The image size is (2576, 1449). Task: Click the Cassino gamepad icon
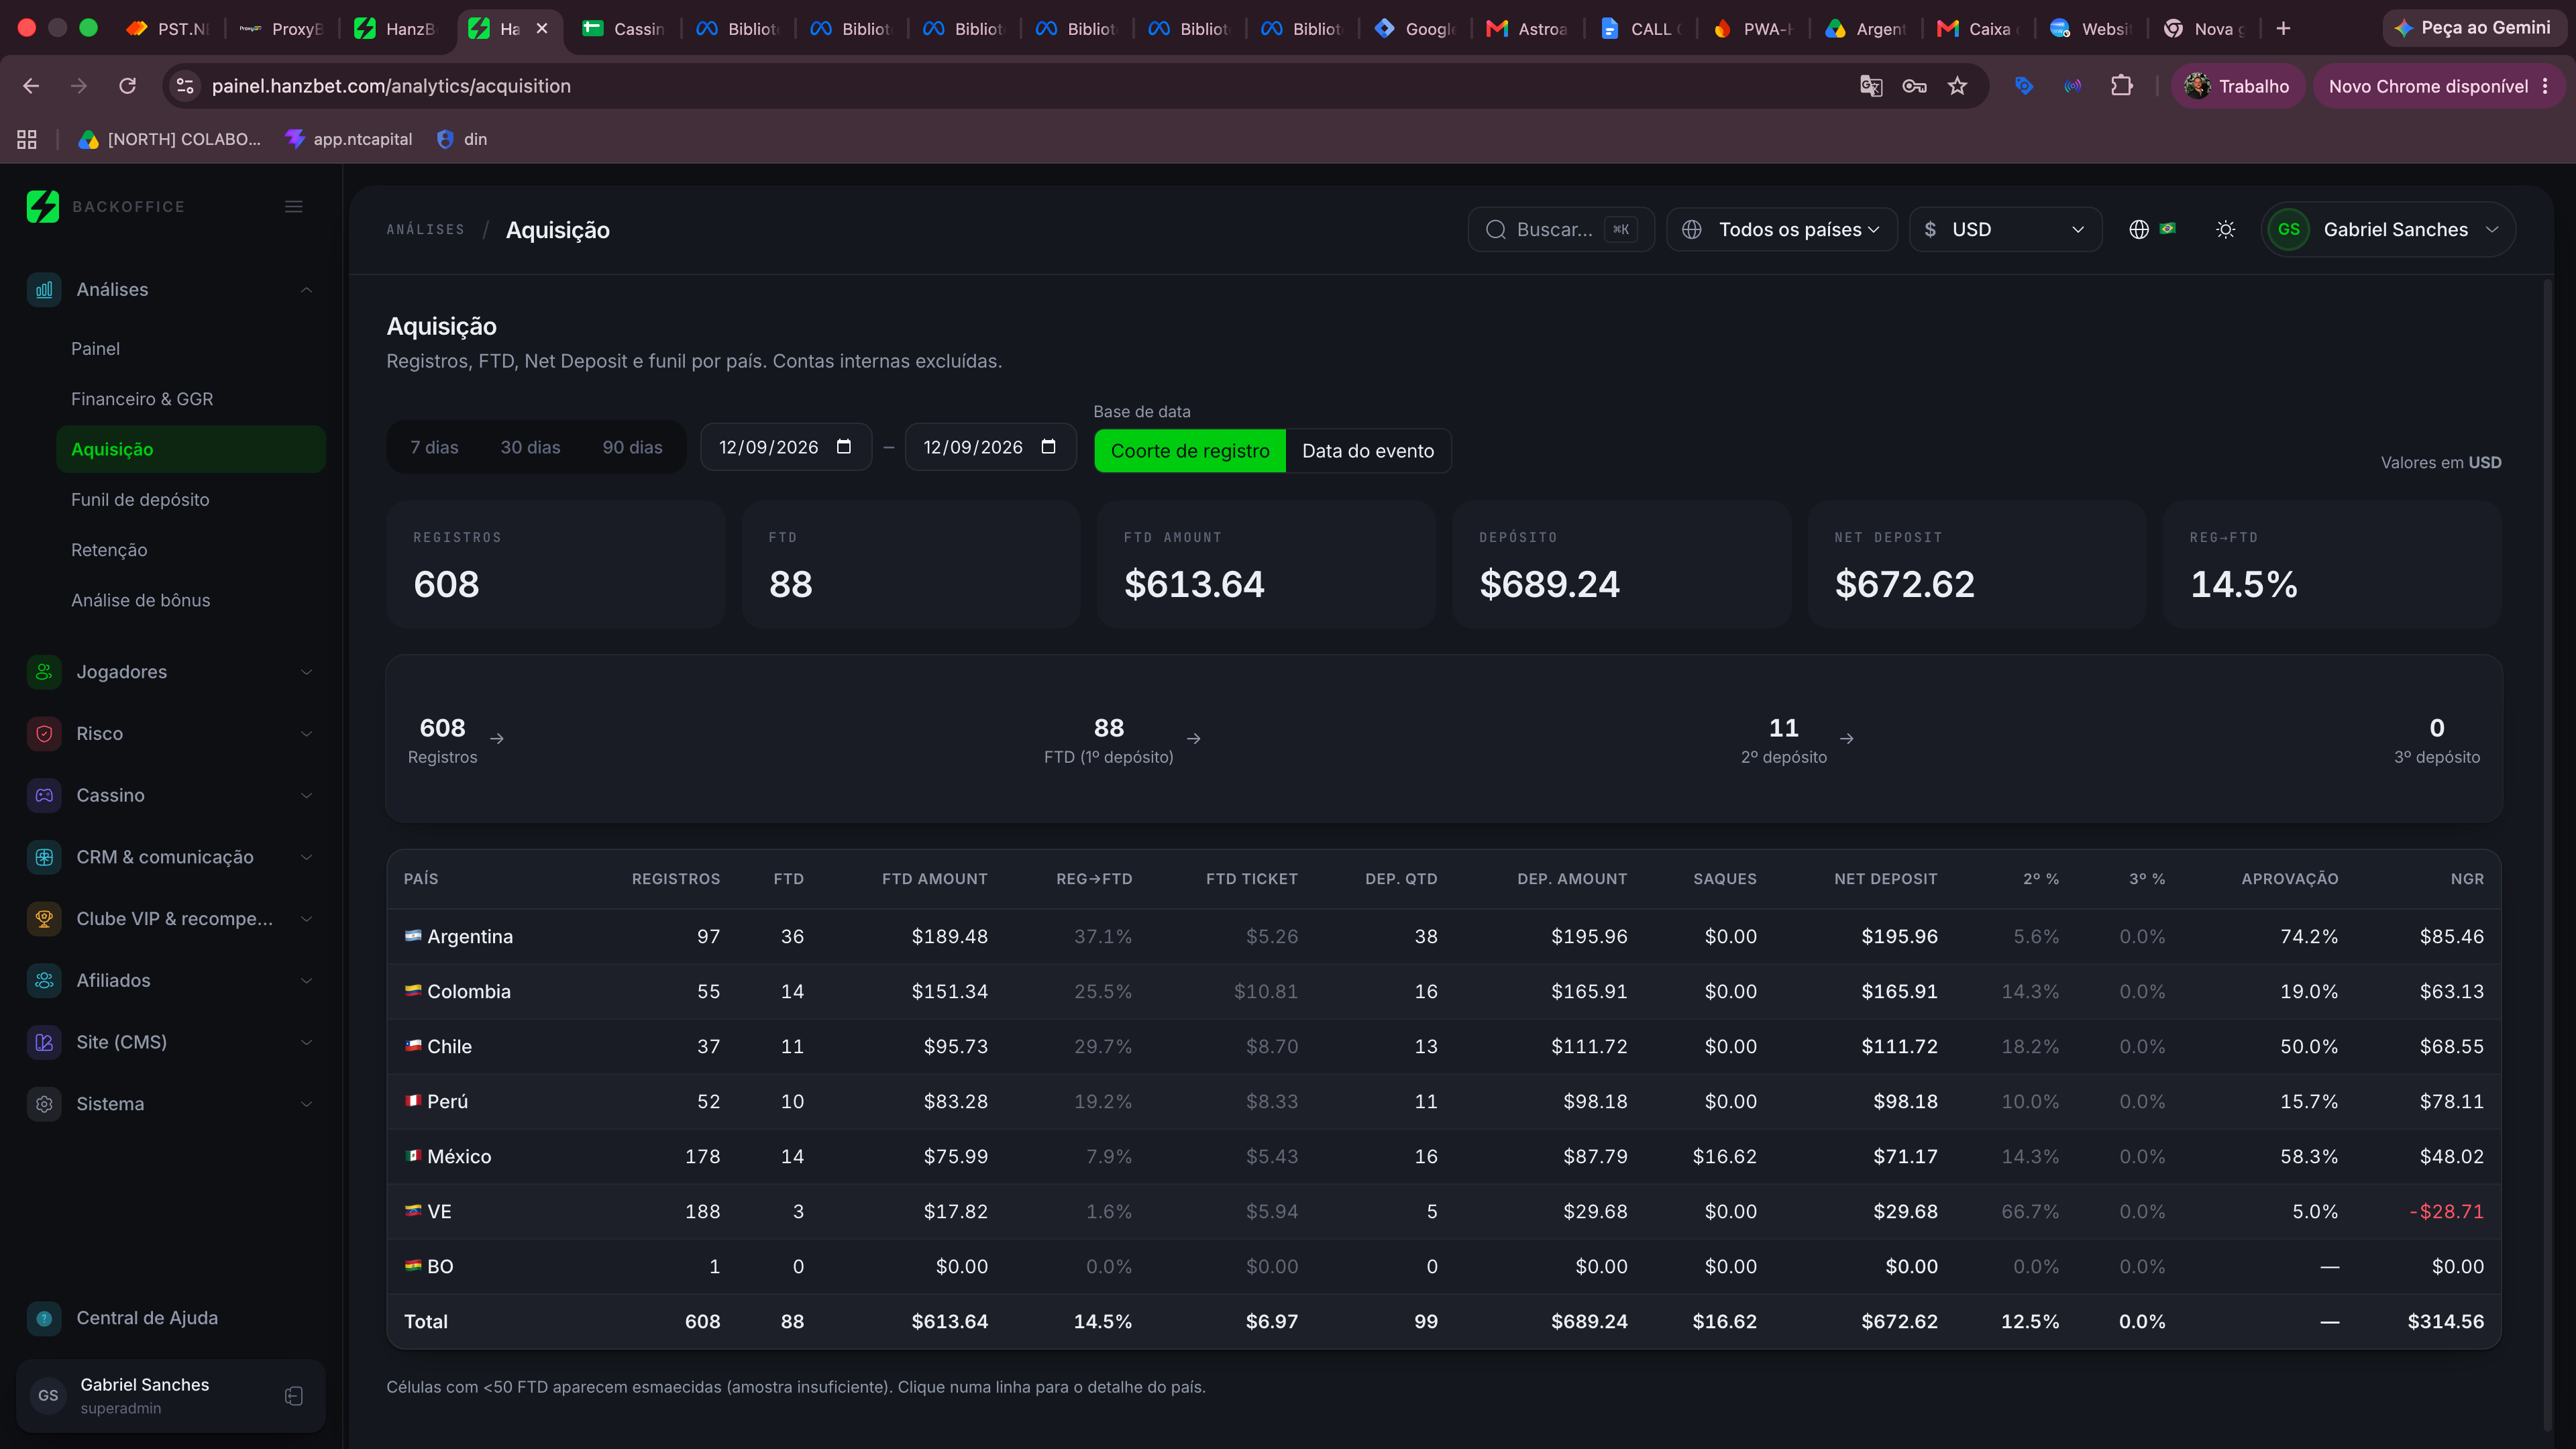point(44,796)
